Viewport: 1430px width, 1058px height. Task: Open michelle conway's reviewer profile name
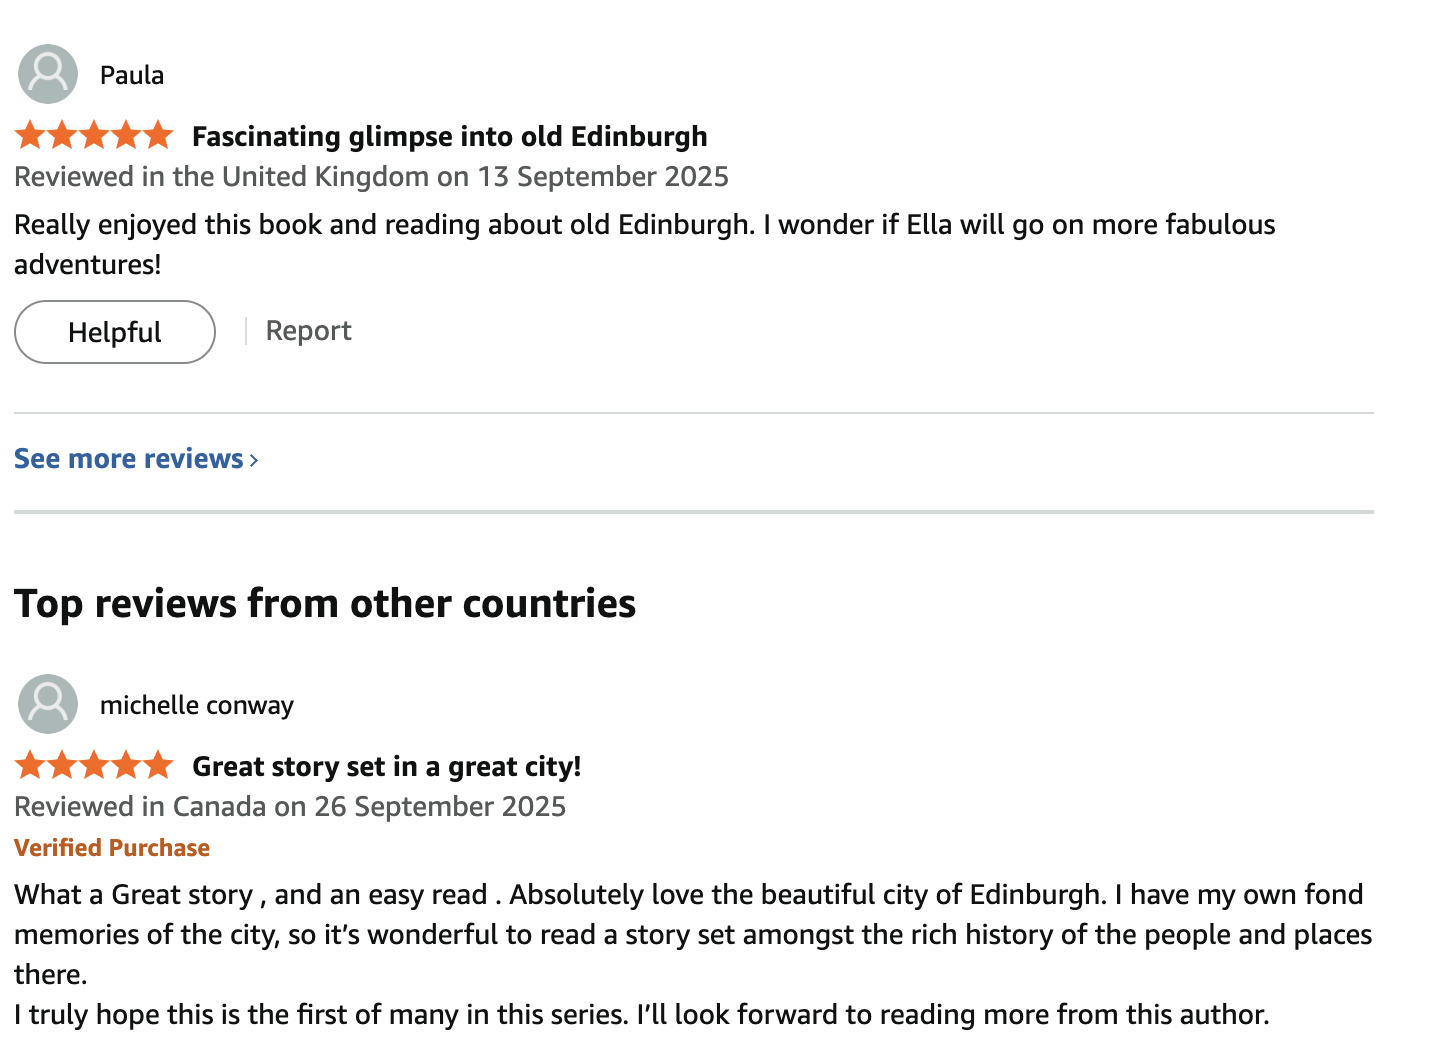[x=197, y=705]
